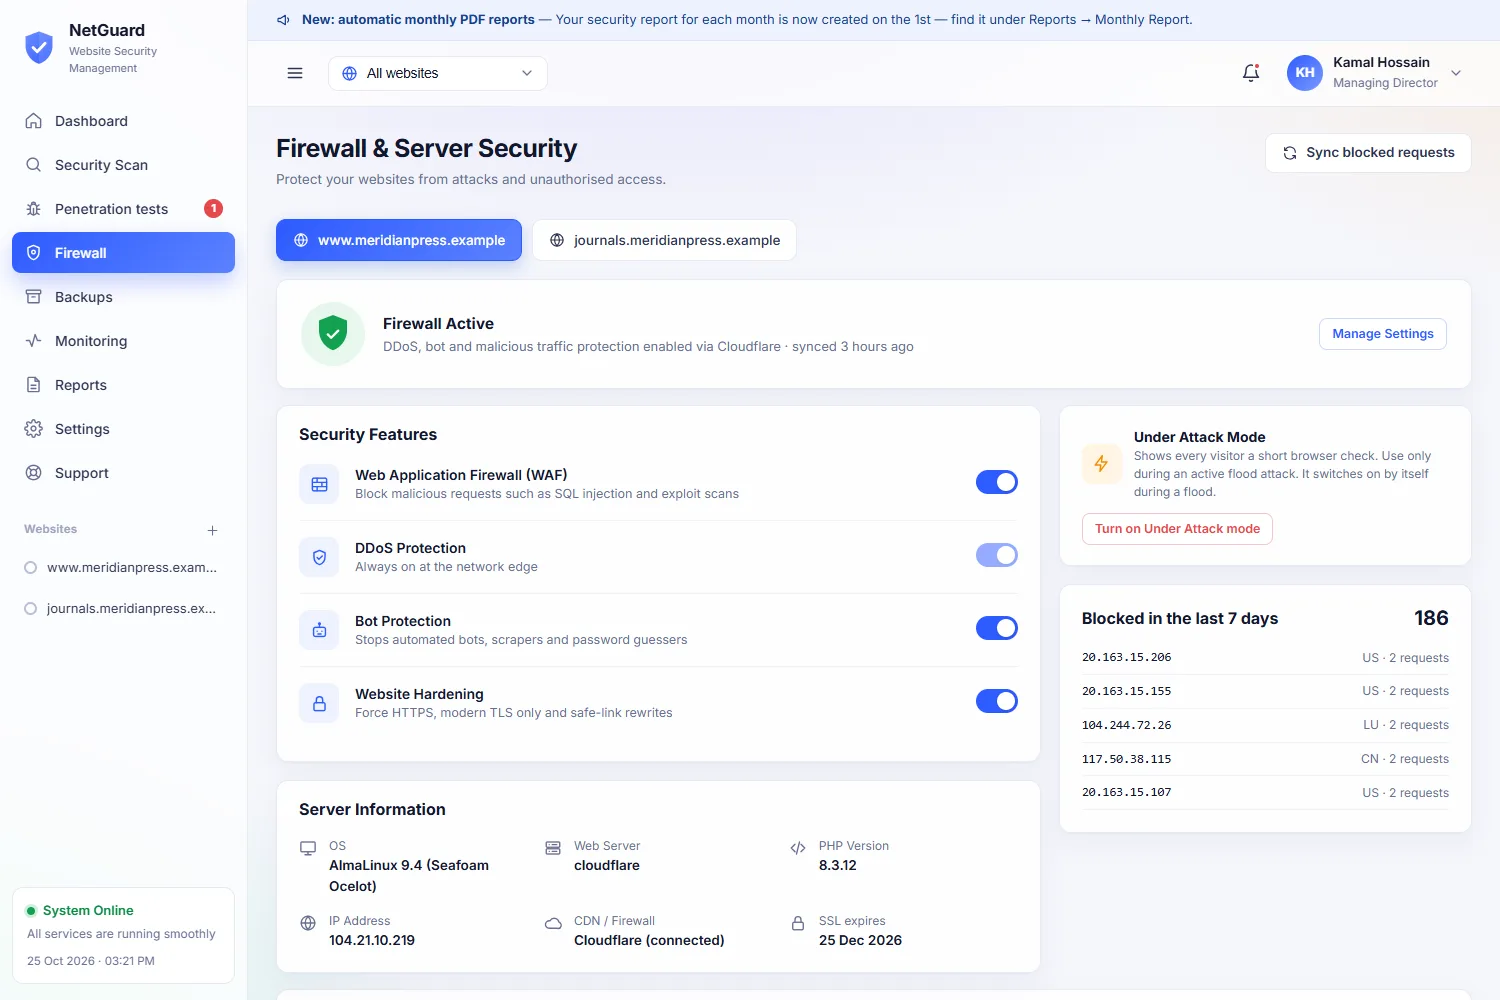1500x1000 pixels.
Task: Click the OS monitor icon
Action: click(308, 848)
